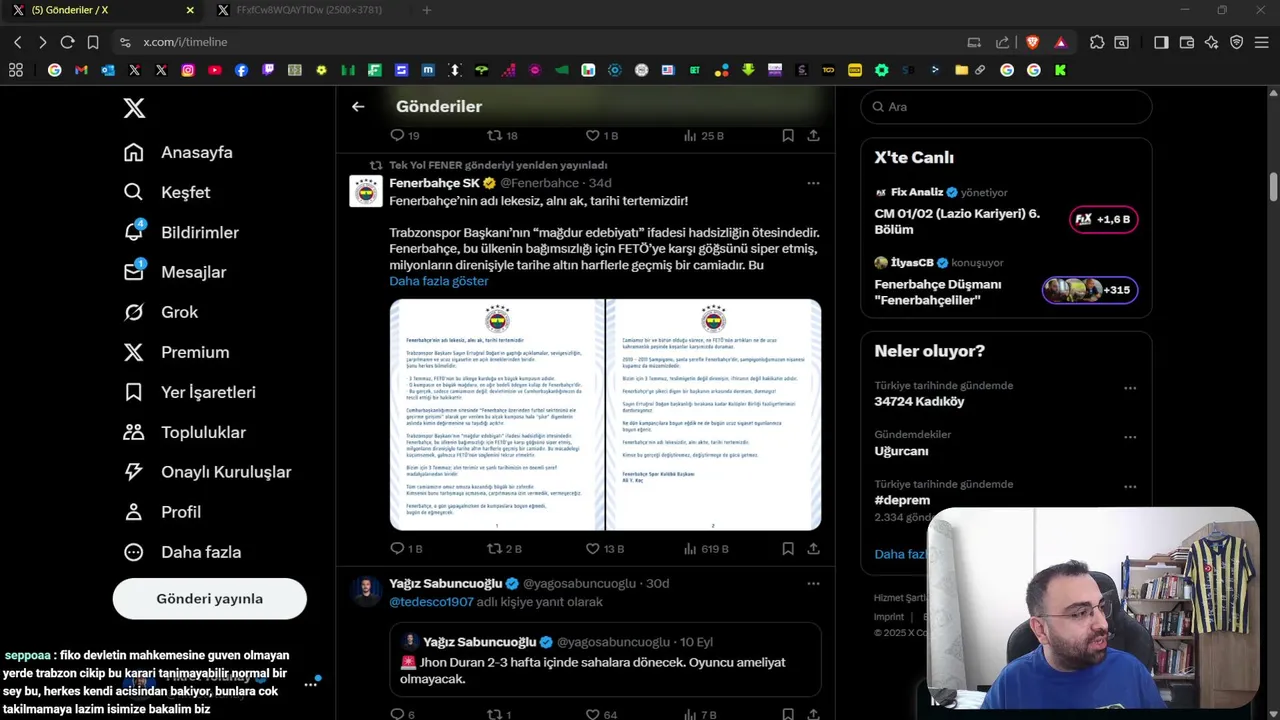Share the Fenerbahçe SK post
This screenshot has height=720, width=1280.
click(814, 549)
